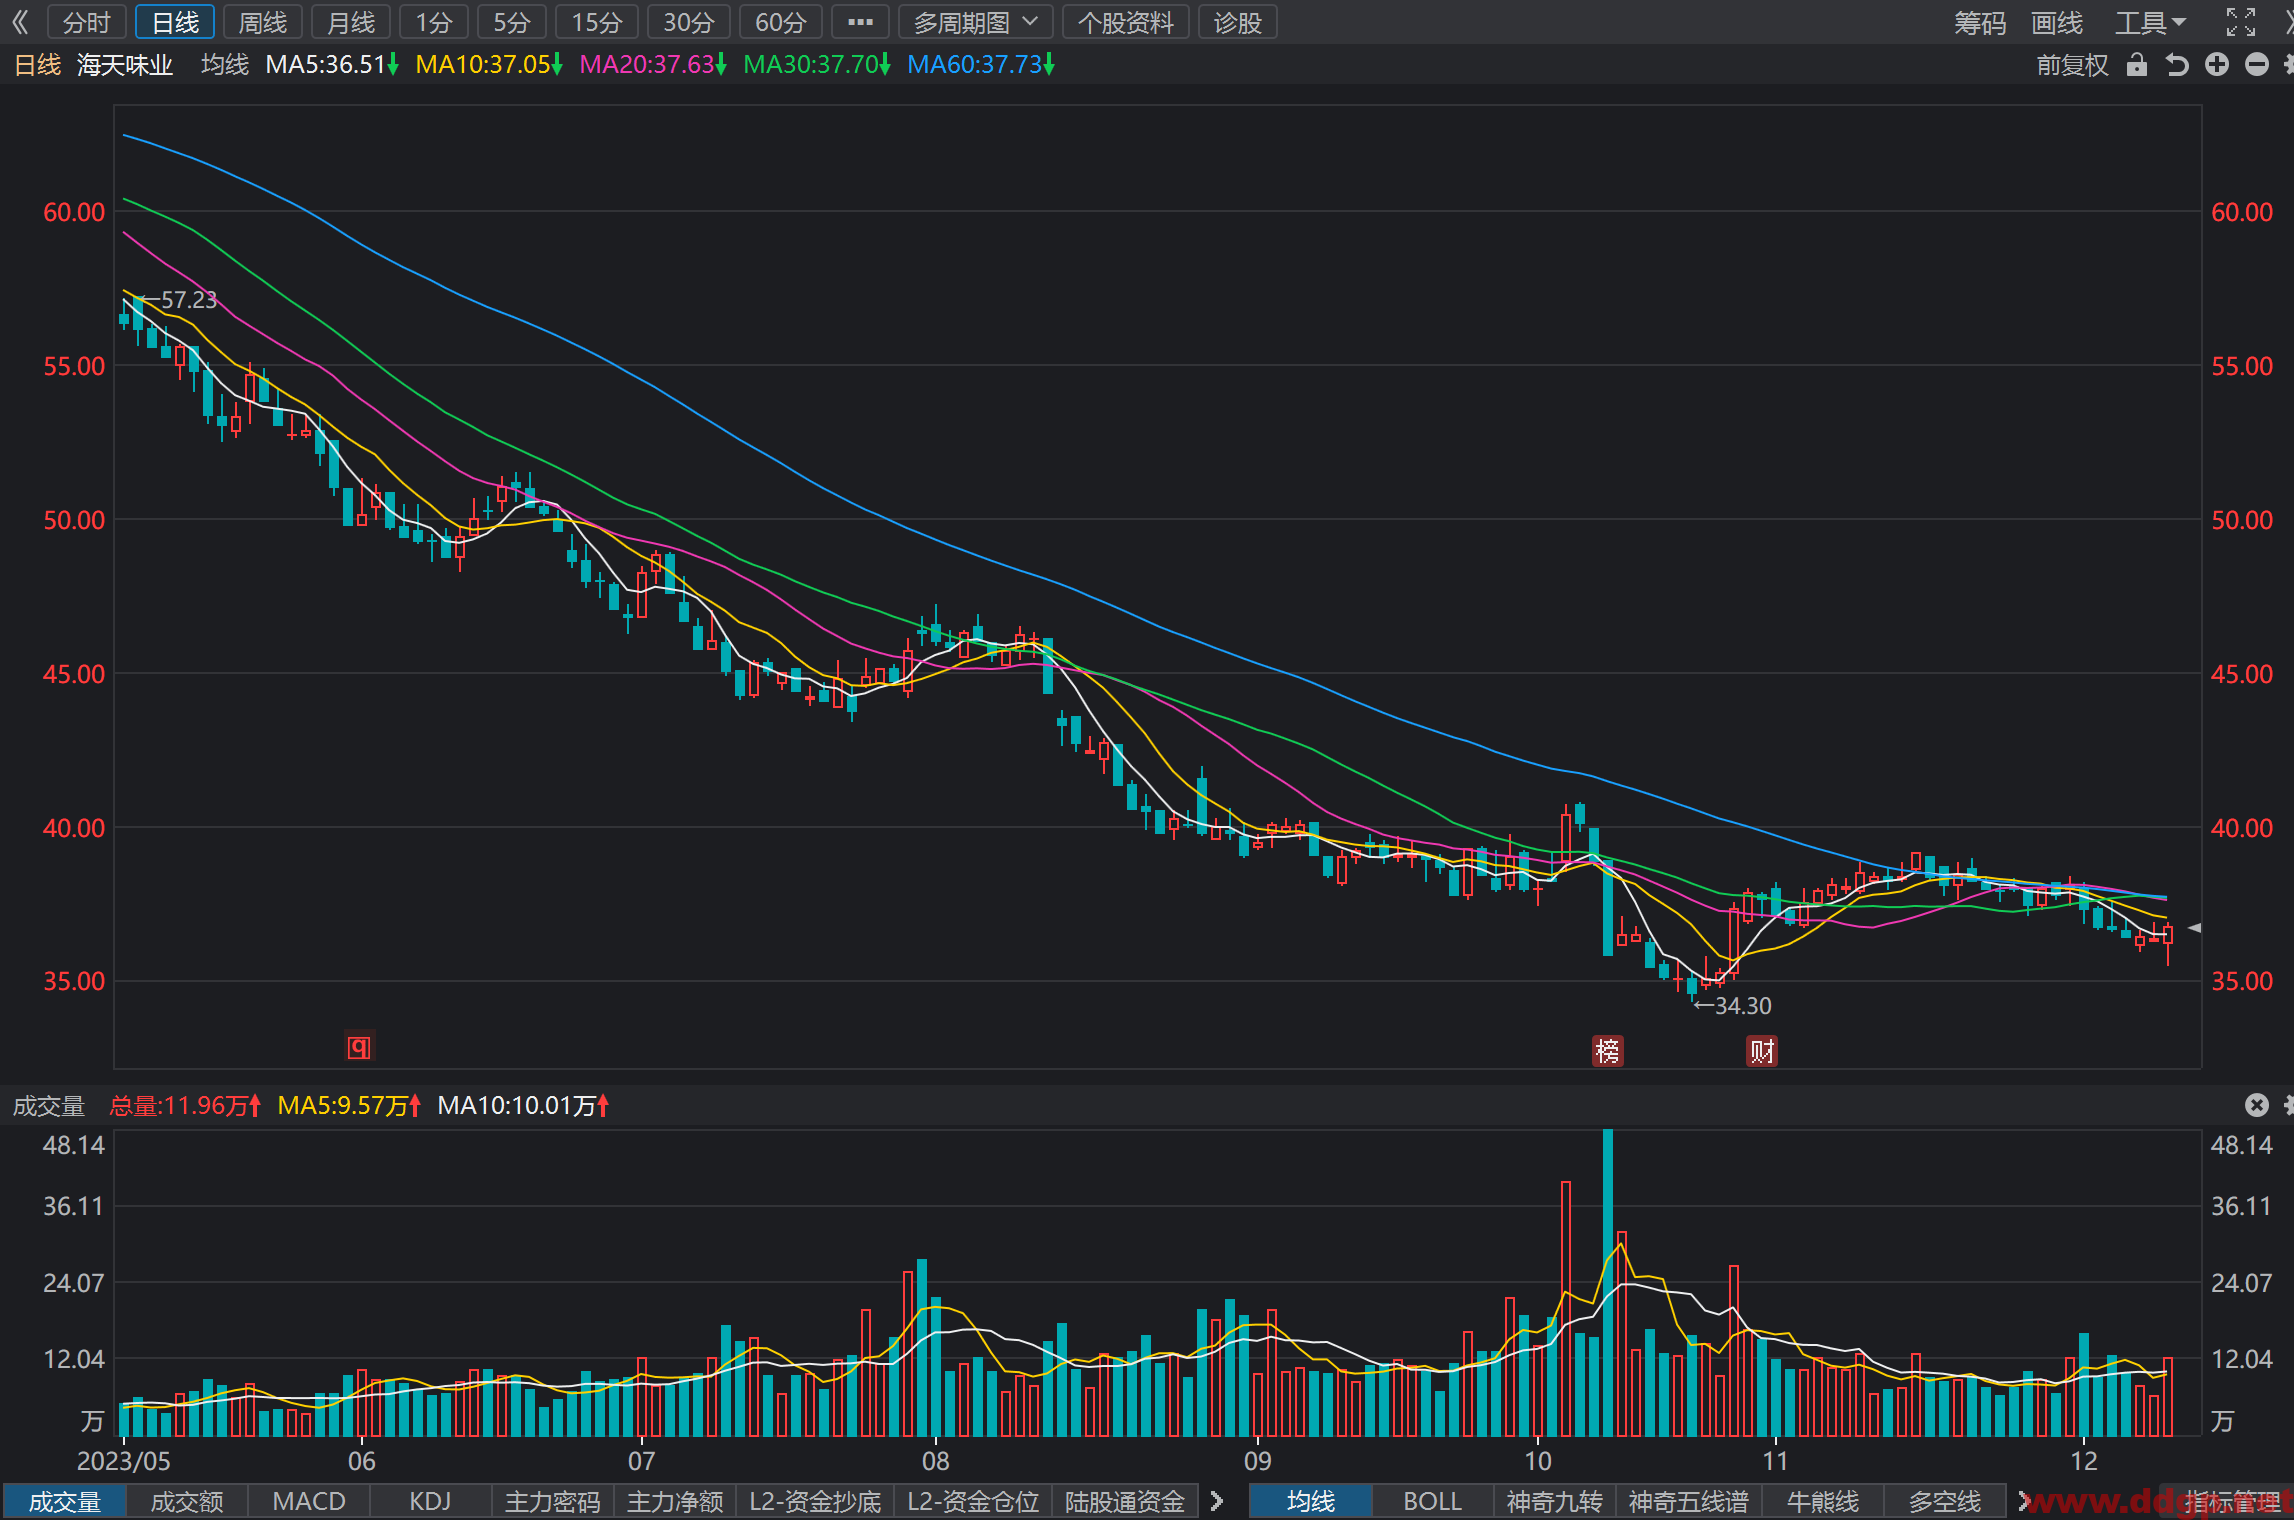Close the 成交量 volume indicator panel
This screenshot has height=1520, width=2294.
(2256, 1105)
